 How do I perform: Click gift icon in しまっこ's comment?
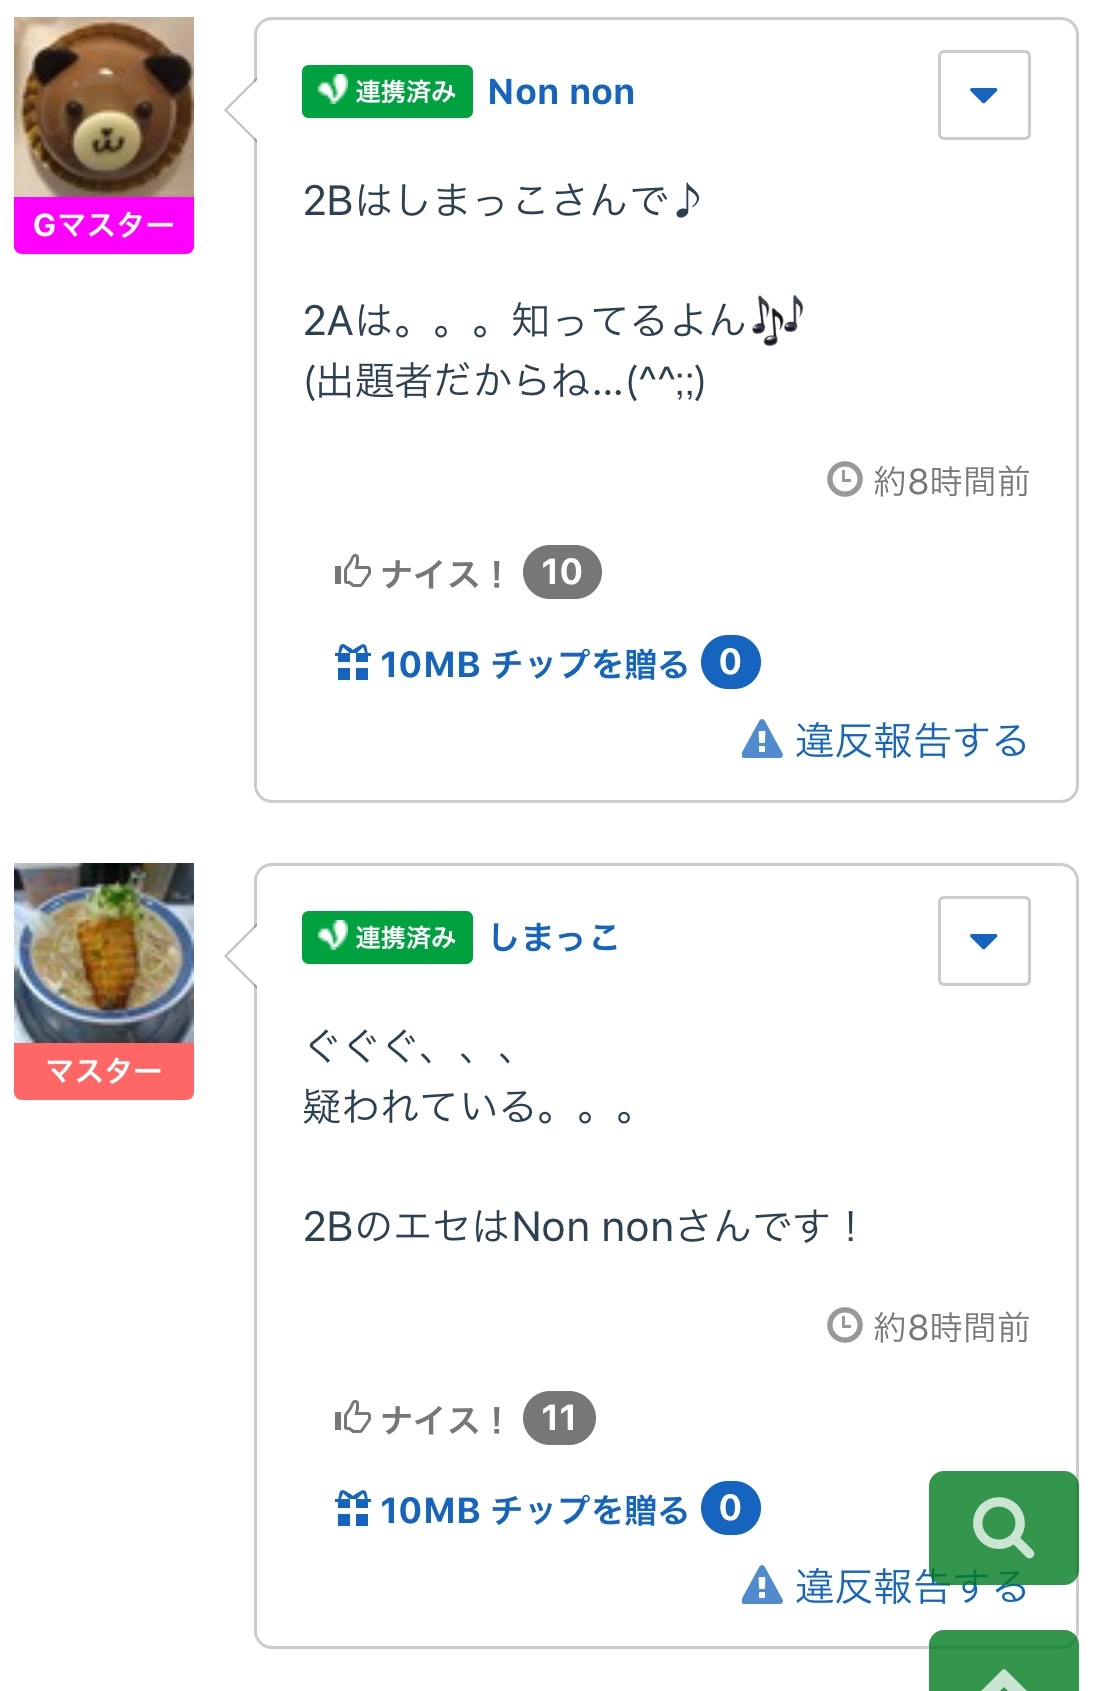(x=353, y=1509)
